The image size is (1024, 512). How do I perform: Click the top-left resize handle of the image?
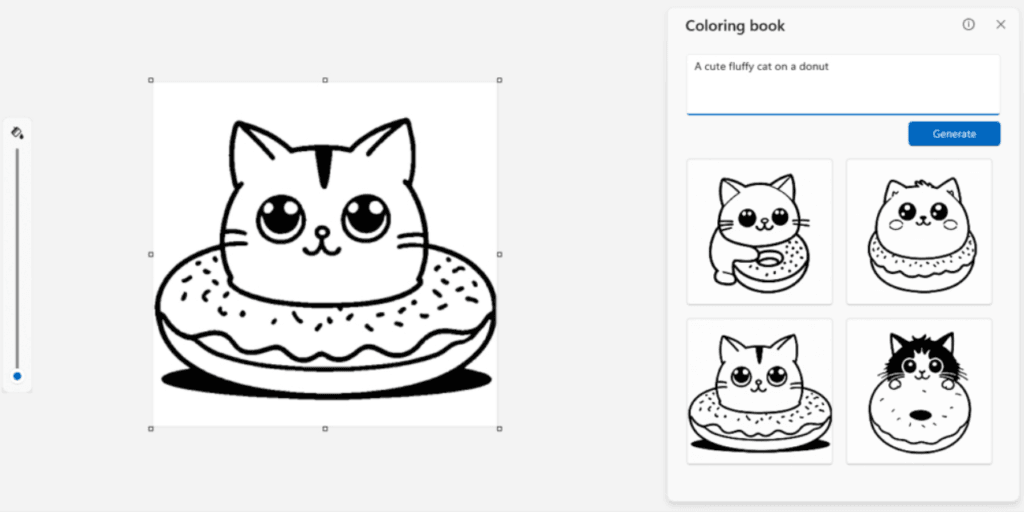(x=151, y=80)
